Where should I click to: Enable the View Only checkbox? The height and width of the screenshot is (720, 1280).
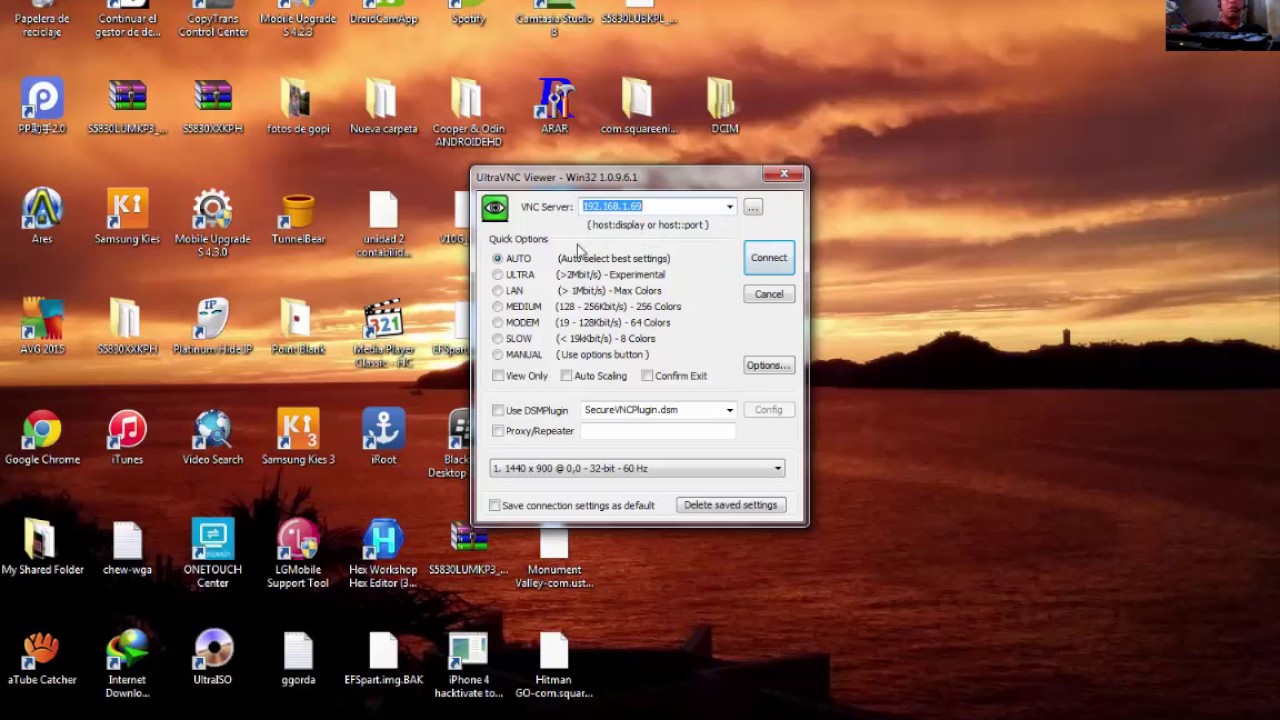pyautogui.click(x=498, y=376)
